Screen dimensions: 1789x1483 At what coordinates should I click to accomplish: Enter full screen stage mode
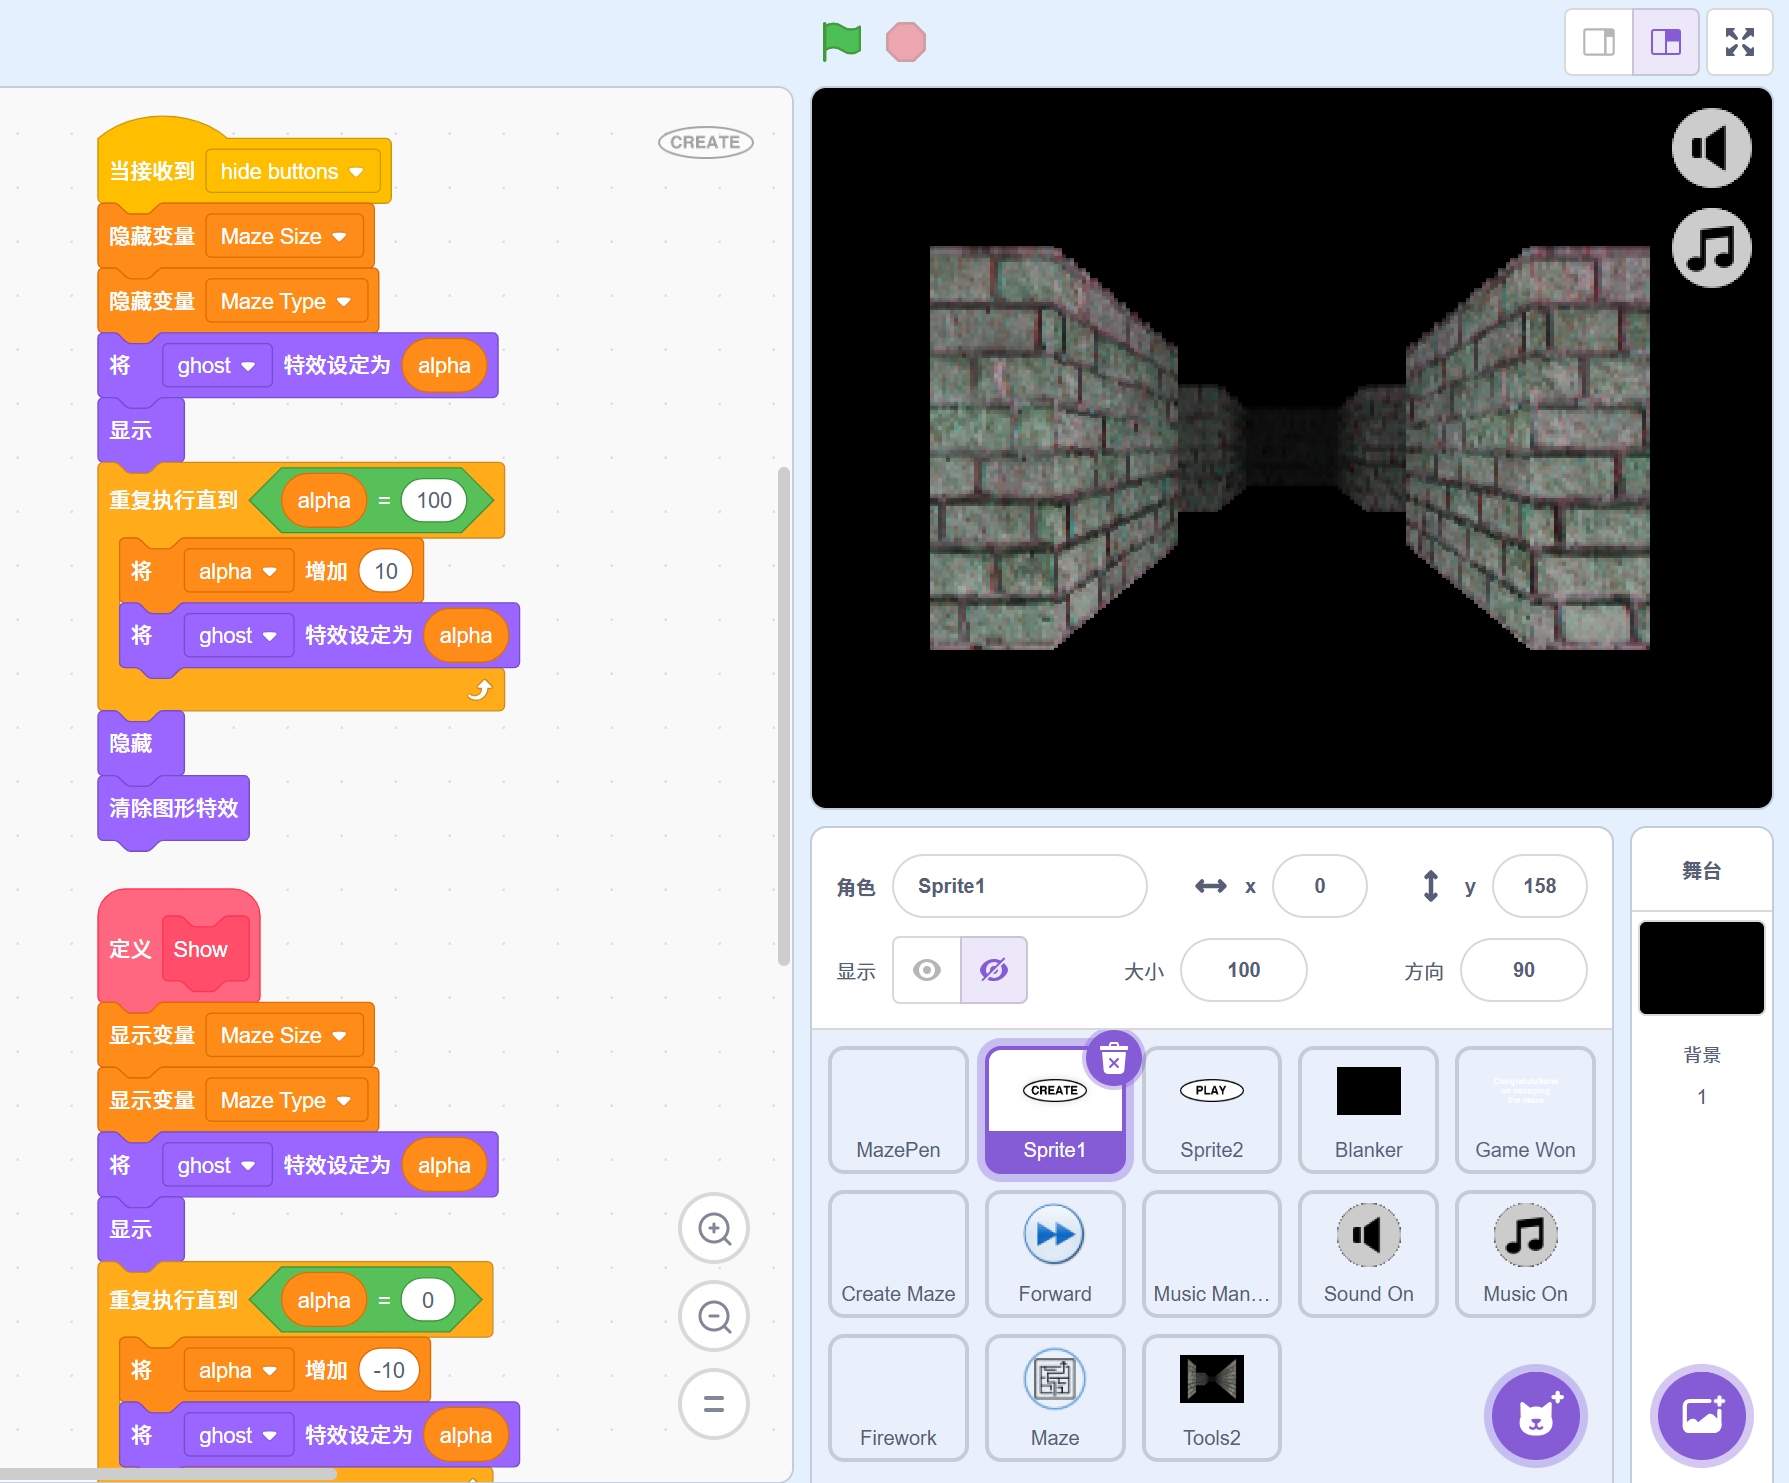click(x=1739, y=42)
